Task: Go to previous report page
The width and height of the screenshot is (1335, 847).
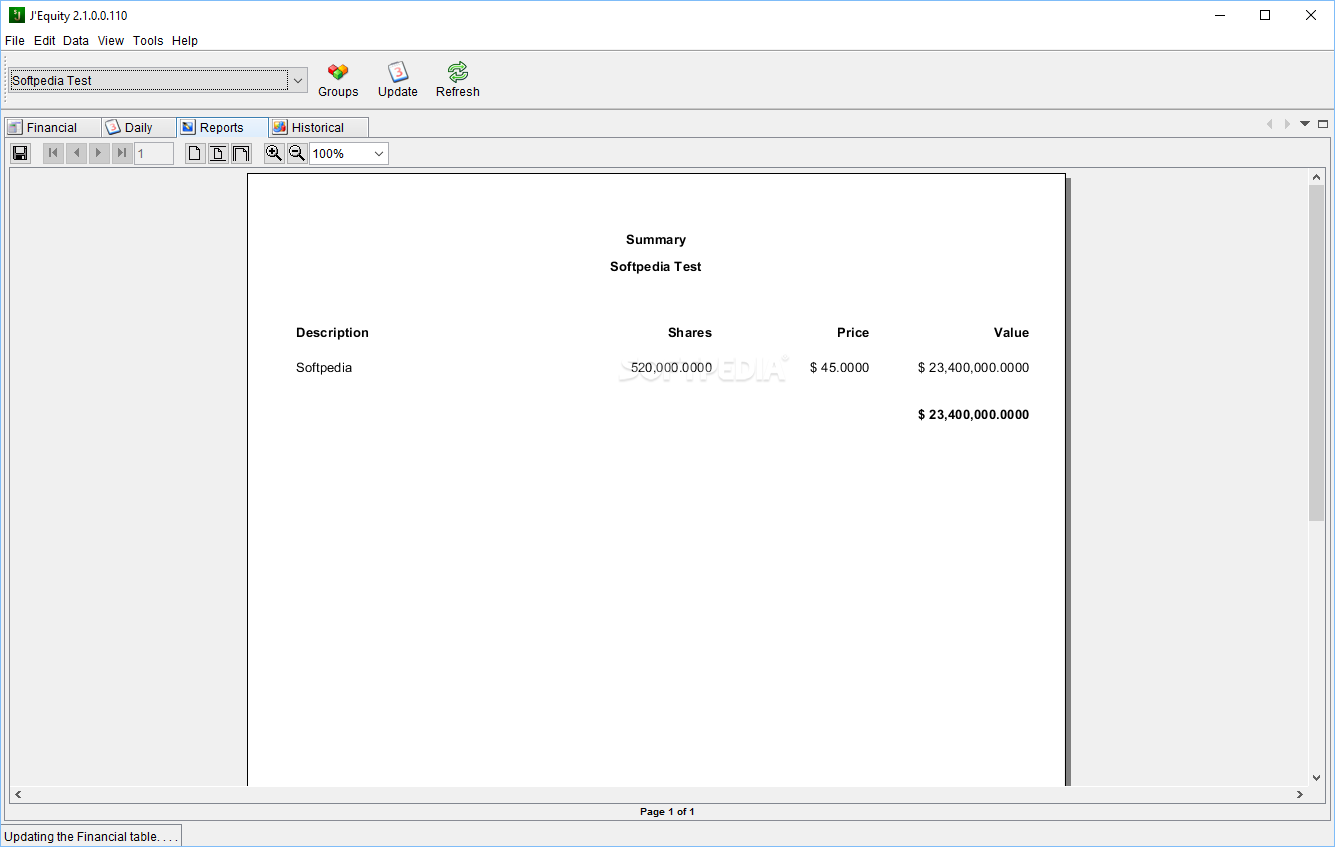Action: tap(76, 153)
